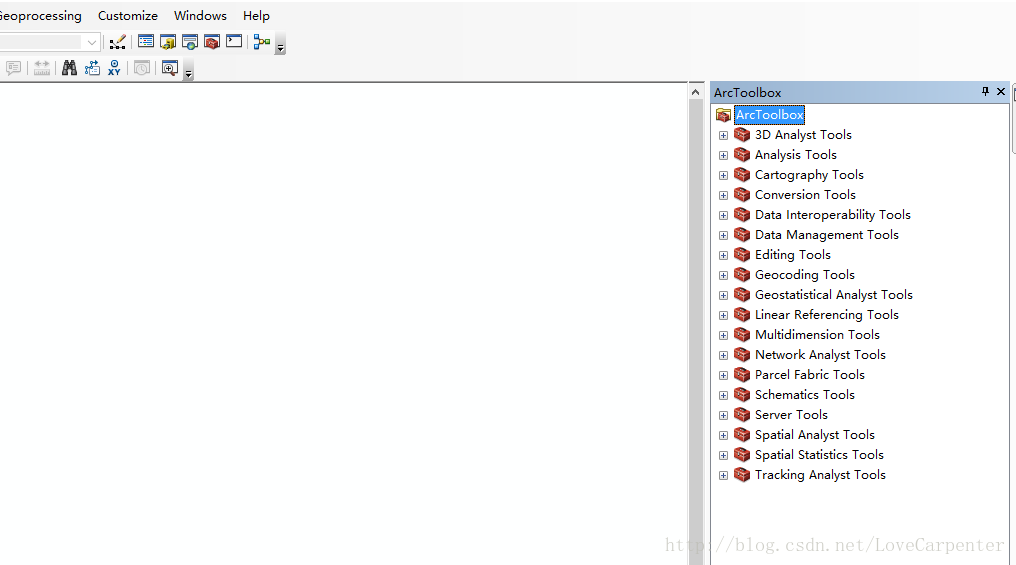Expand the Geostatistical Analyst Tools toolbox
The image size is (1016, 565).
tap(723, 295)
